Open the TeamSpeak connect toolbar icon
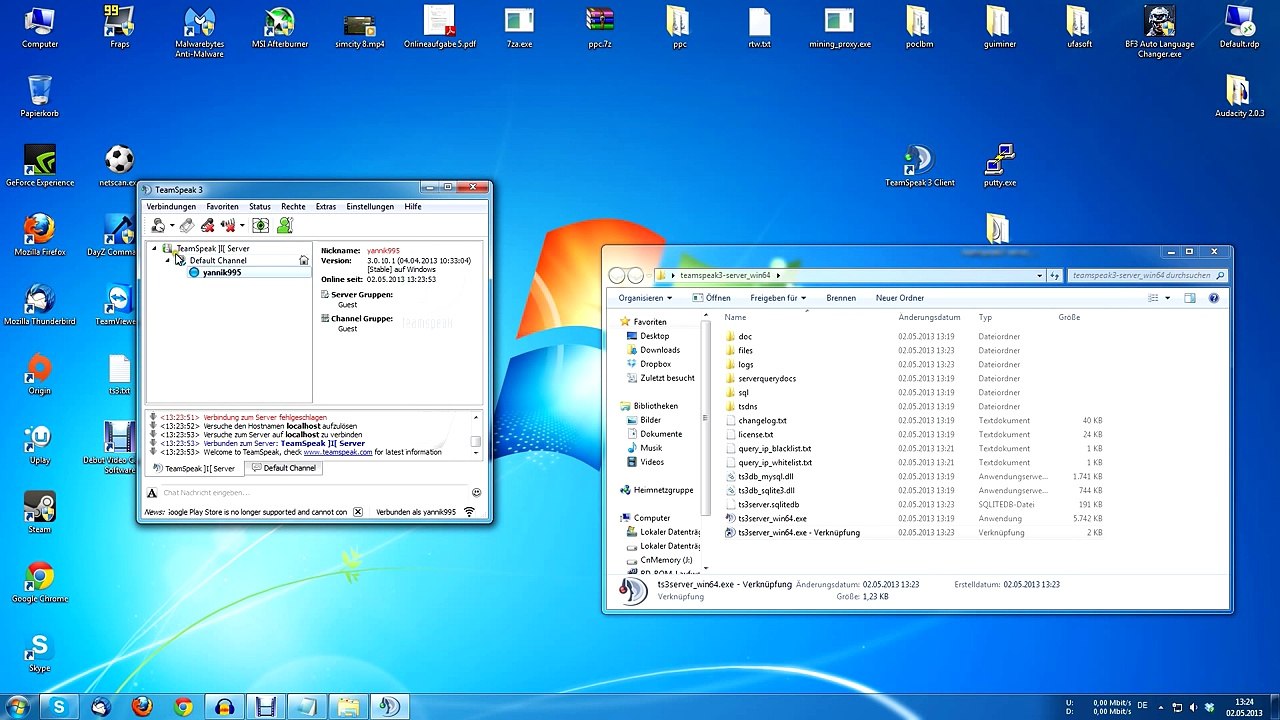Viewport: 1280px width, 720px height. (x=158, y=226)
